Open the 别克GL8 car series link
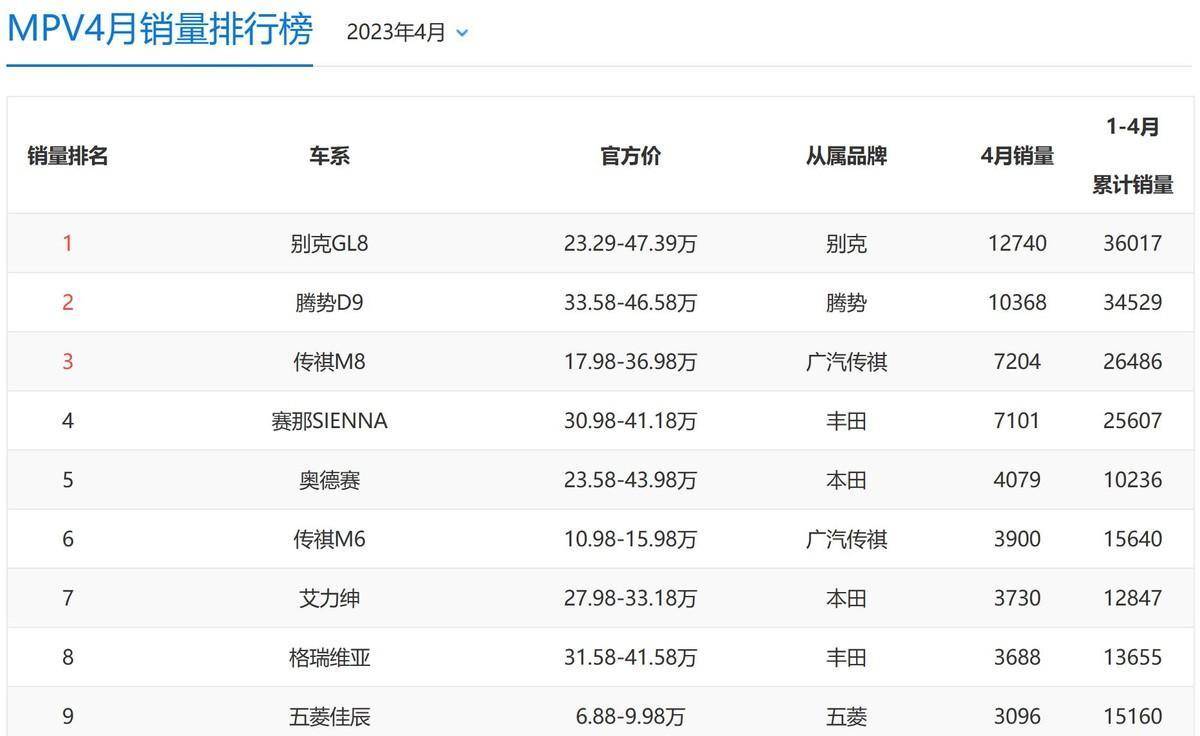Image resolution: width=1200 pixels, height=736 pixels. click(329, 243)
